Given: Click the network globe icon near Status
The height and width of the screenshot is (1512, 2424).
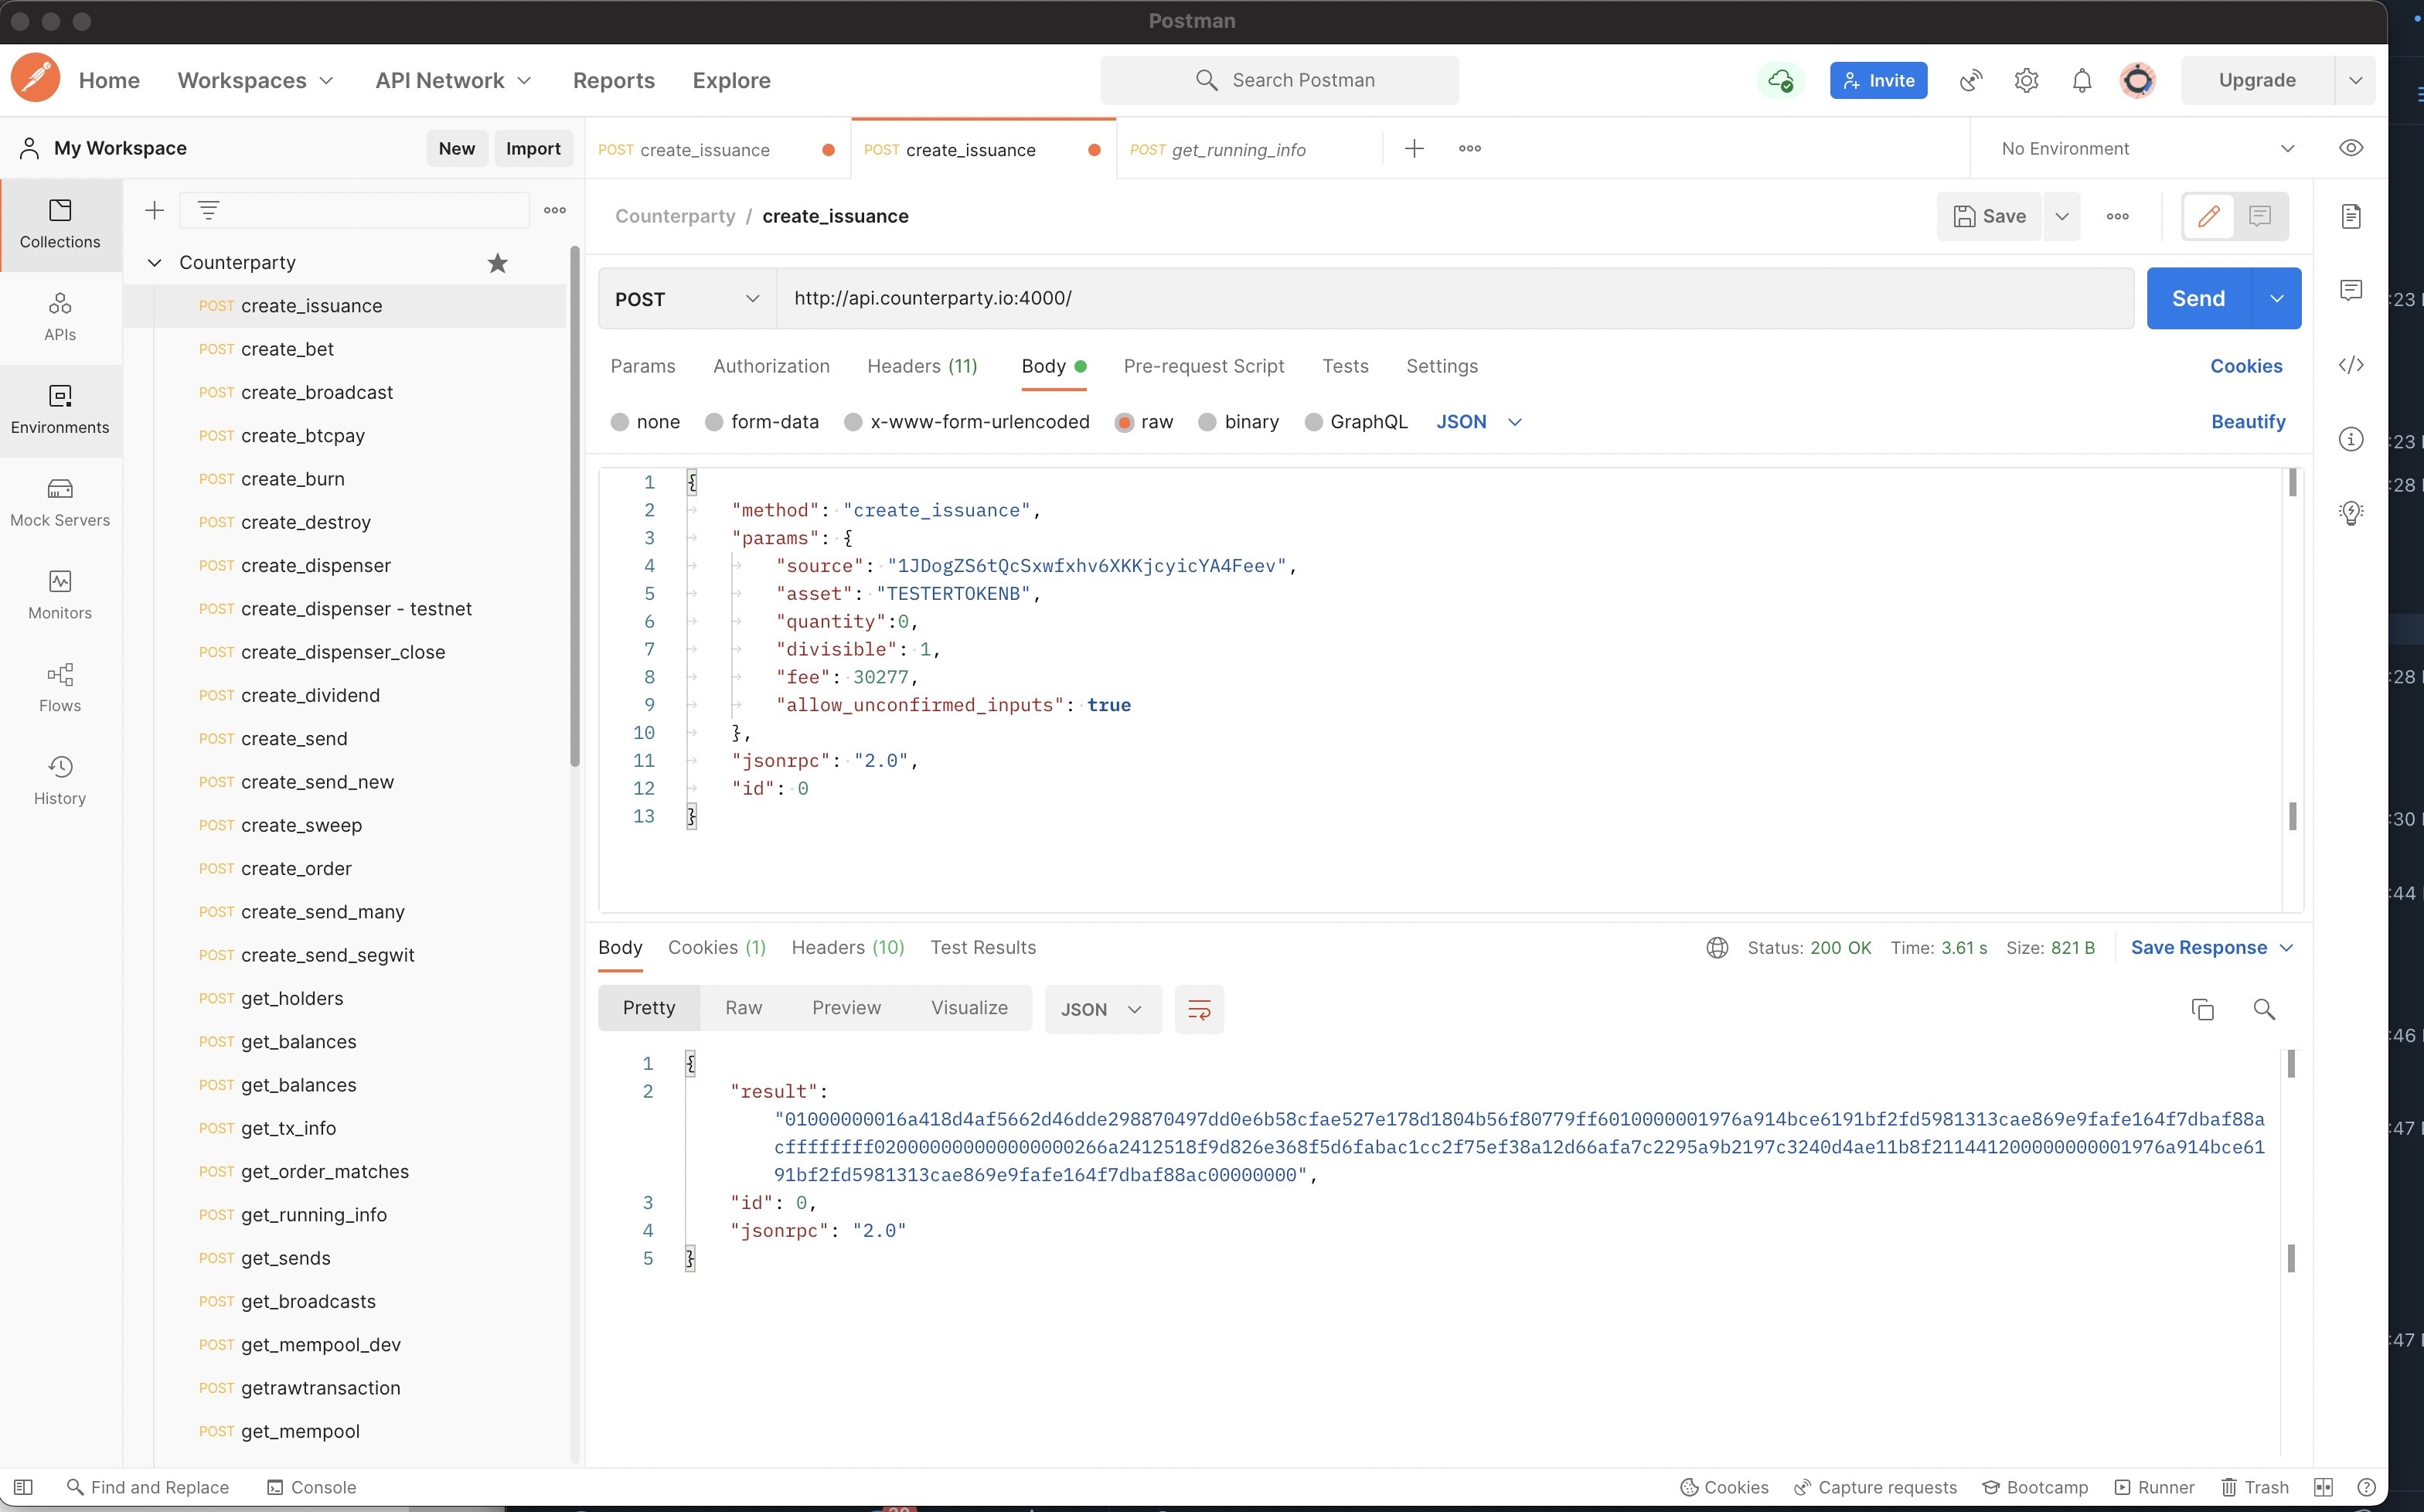Looking at the screenshot, I should coord(1717,947).
